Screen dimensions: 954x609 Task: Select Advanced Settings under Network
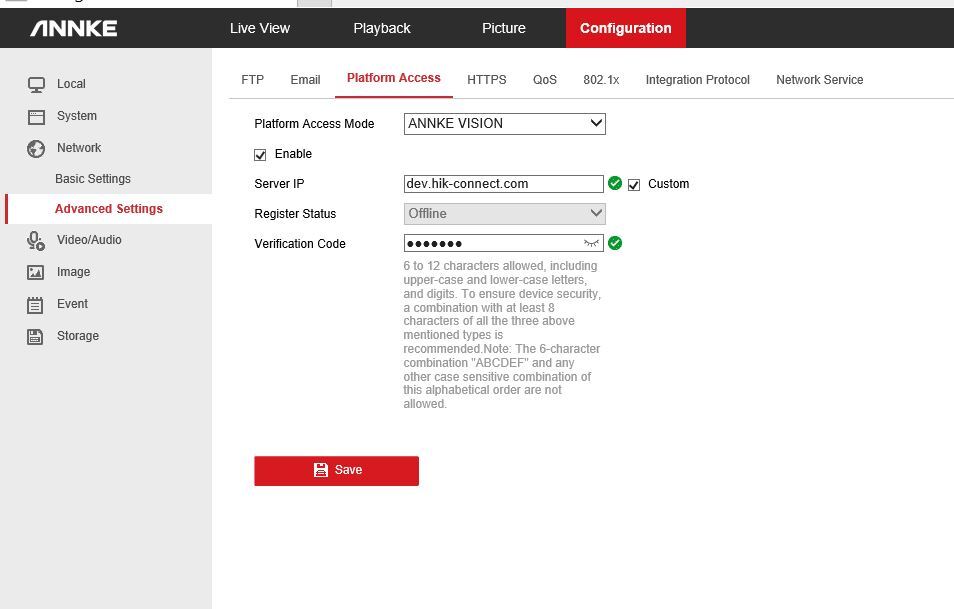[109, 209]
